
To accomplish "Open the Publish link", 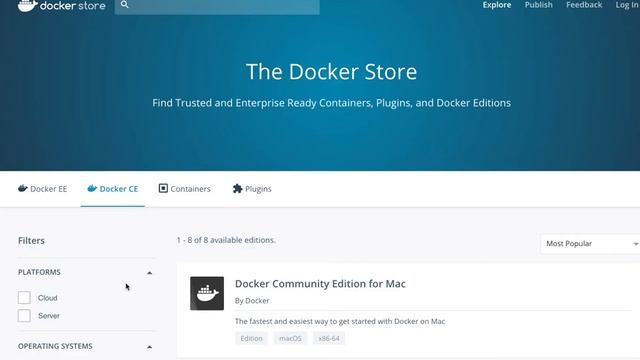I will click(538, 5).
